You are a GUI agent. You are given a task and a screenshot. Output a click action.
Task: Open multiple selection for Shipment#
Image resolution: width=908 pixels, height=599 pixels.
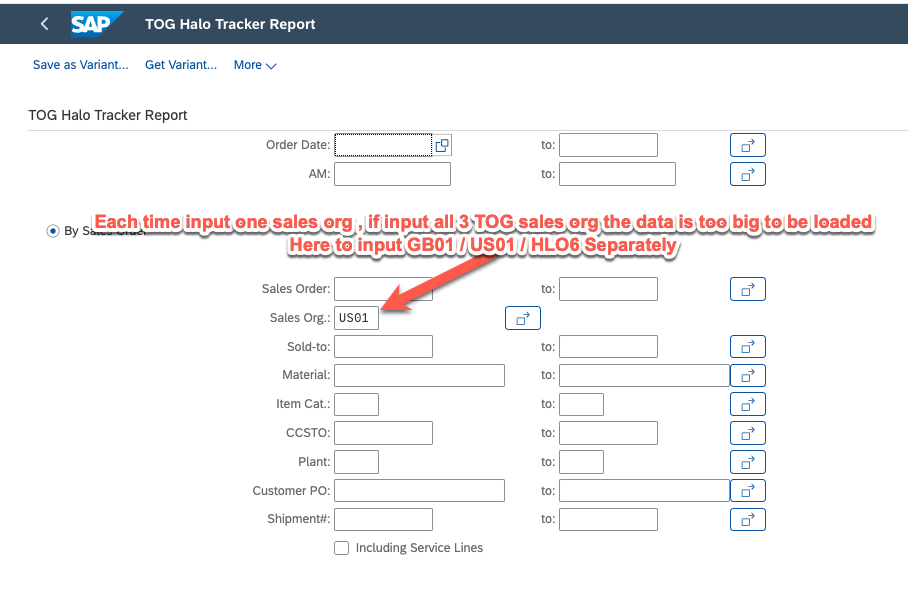click(747, 520)
